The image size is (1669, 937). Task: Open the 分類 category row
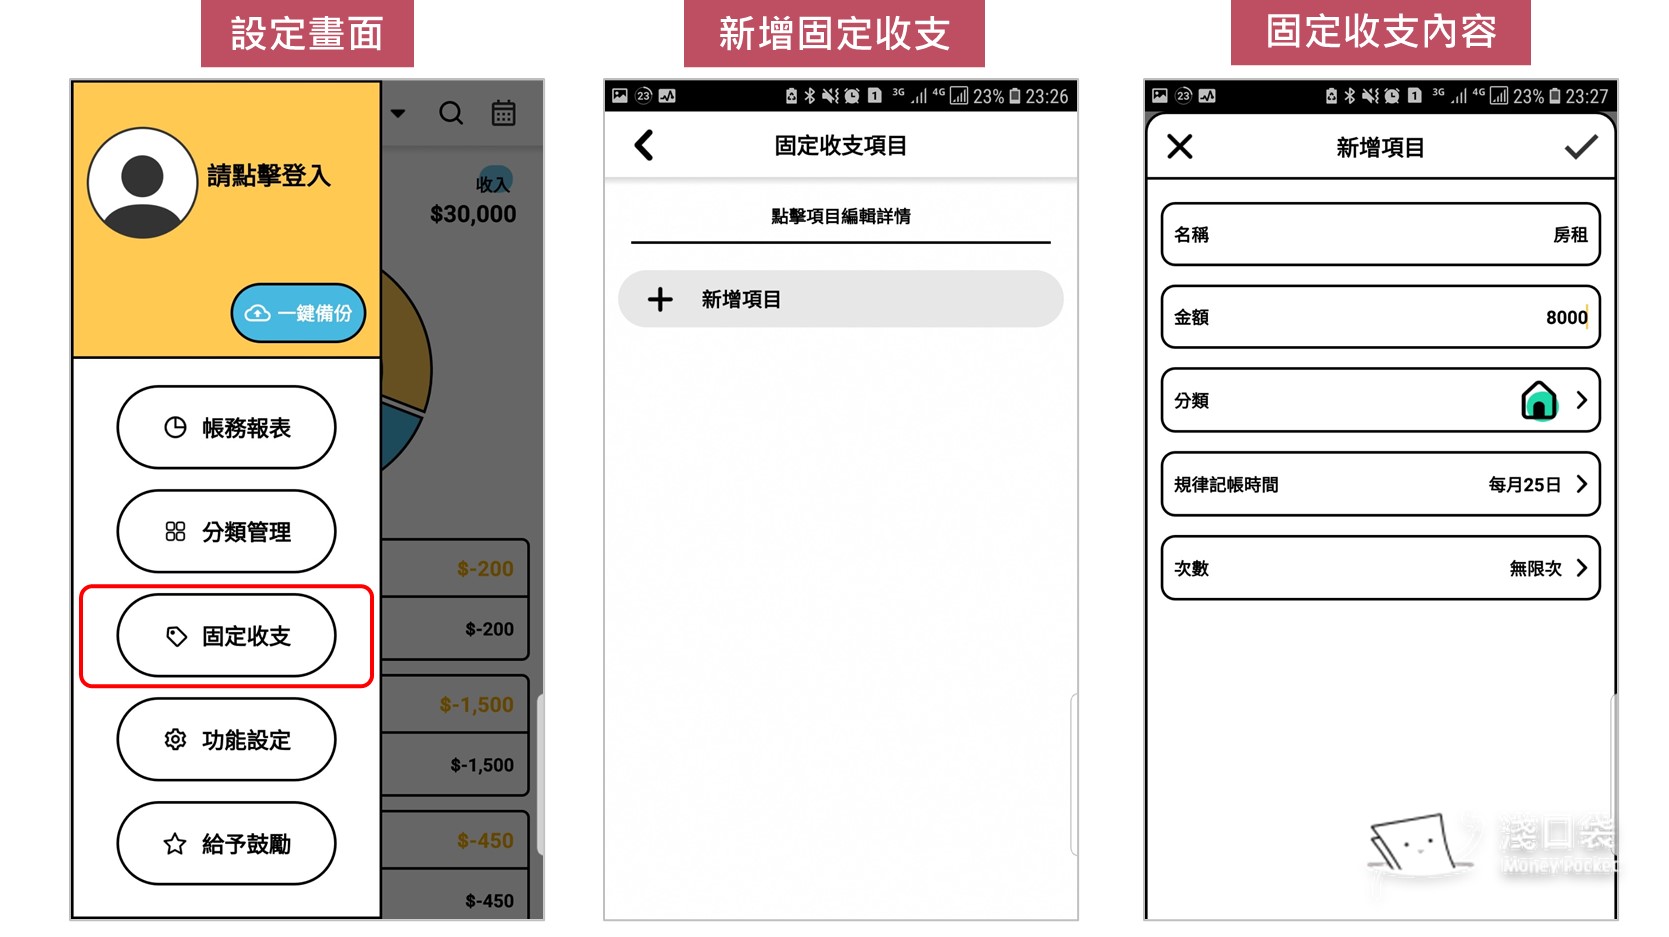click(x=1380, y=400)
